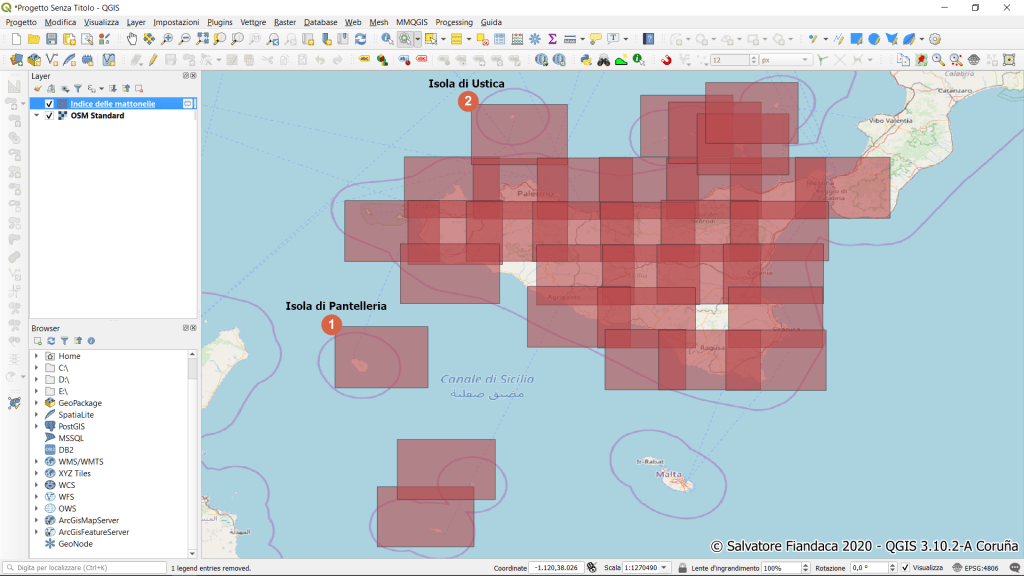Open the Vettore menu
1024x576 pixels.
(253, 22)
